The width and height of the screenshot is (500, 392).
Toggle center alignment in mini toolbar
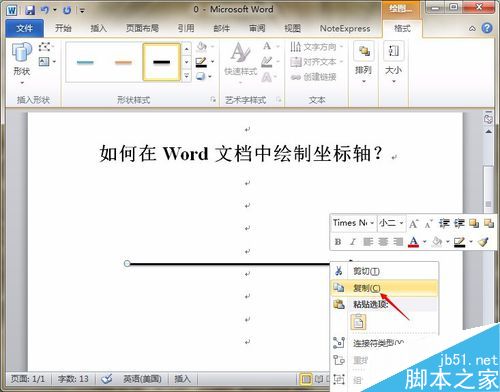point(383,241)
